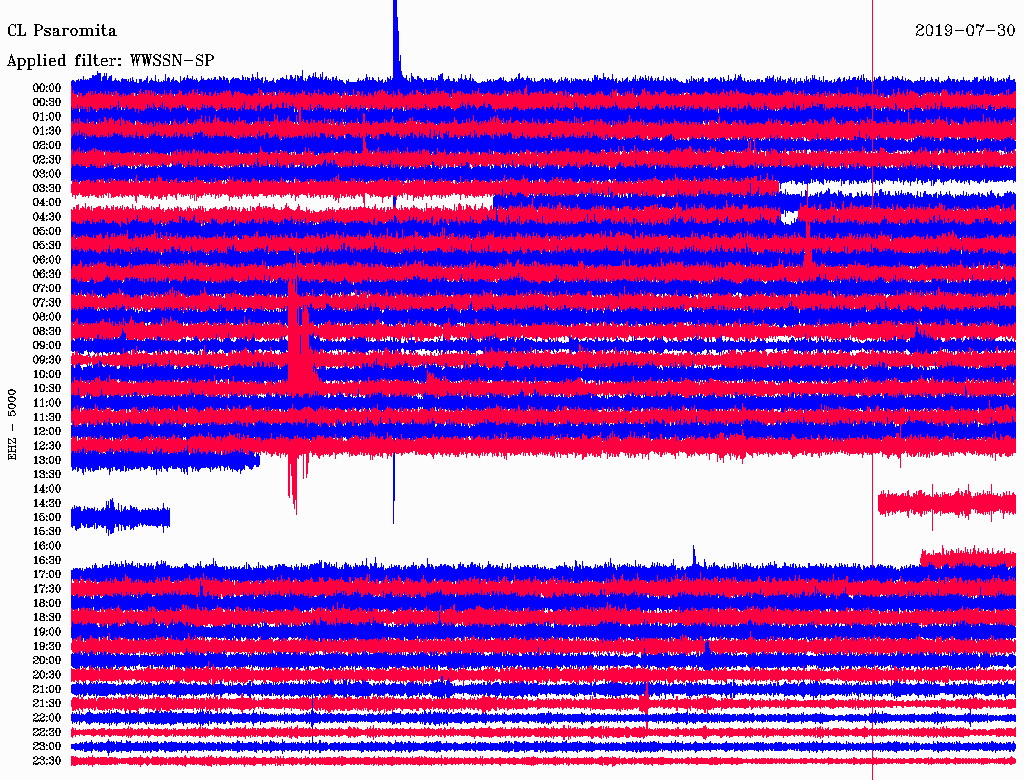
Task: Click the 02:00 time label
Action: coord(47,145)
